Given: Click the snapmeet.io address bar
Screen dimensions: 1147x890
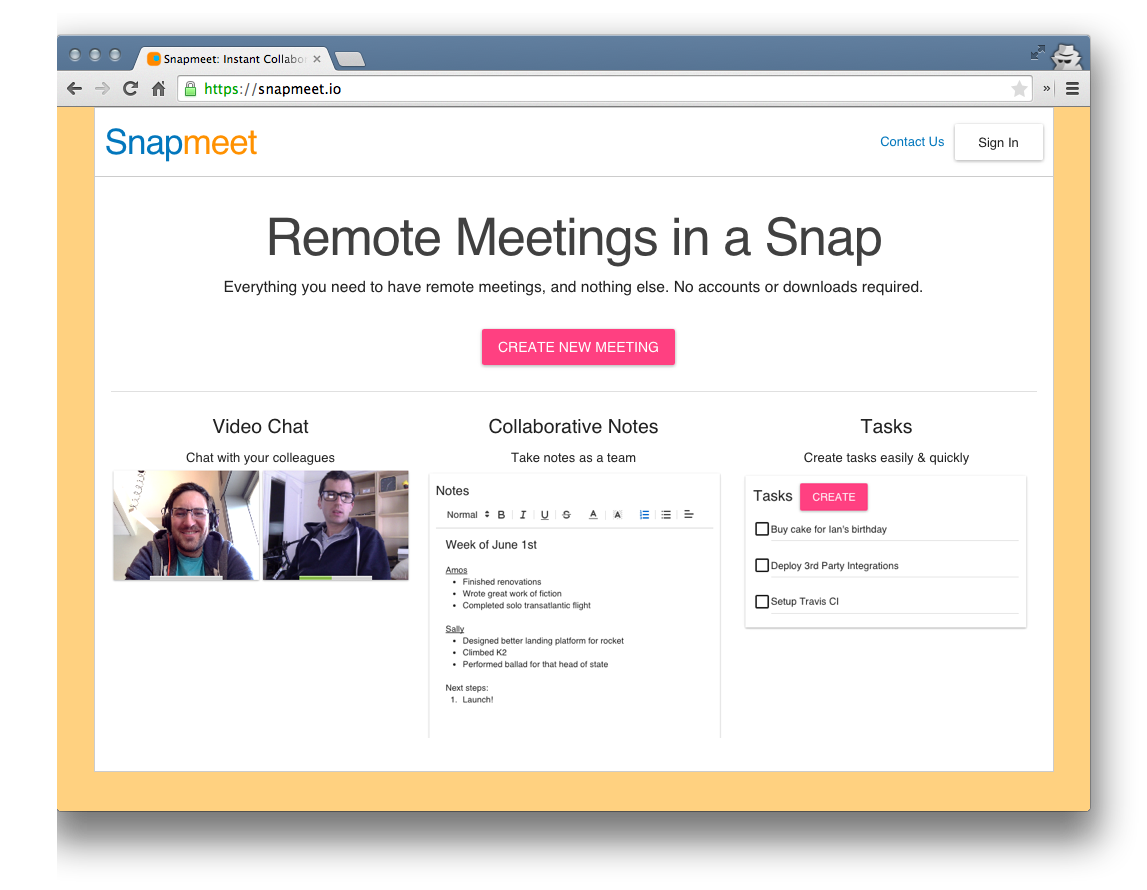Looking at the screenshot, I should (604, 88).
